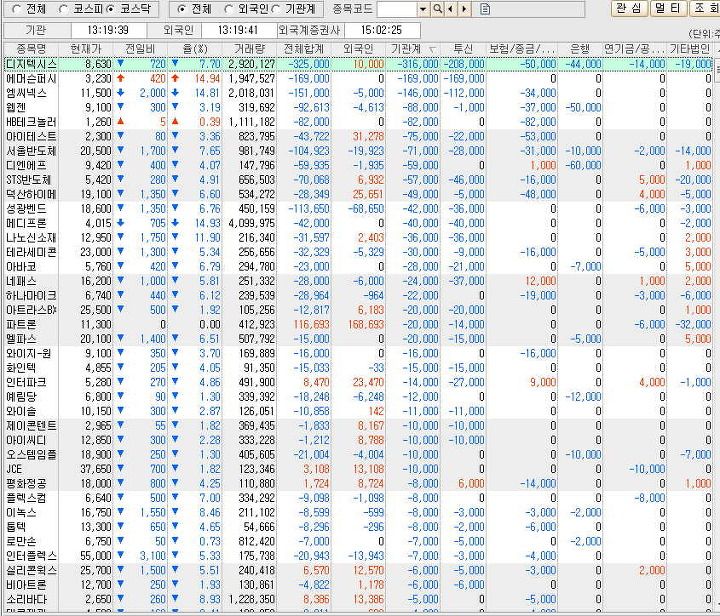Select the 소리바다 stock name
Screen dimensions: 720x616
(26, 599)
